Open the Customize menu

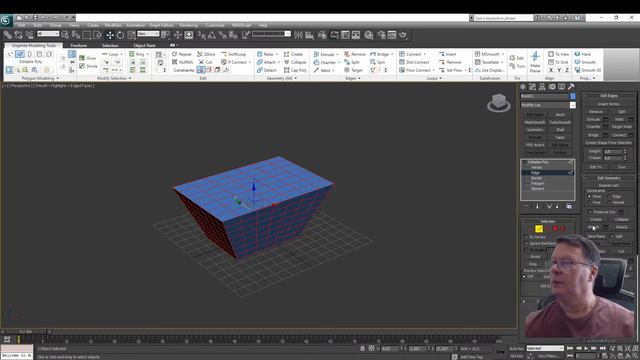215,25
